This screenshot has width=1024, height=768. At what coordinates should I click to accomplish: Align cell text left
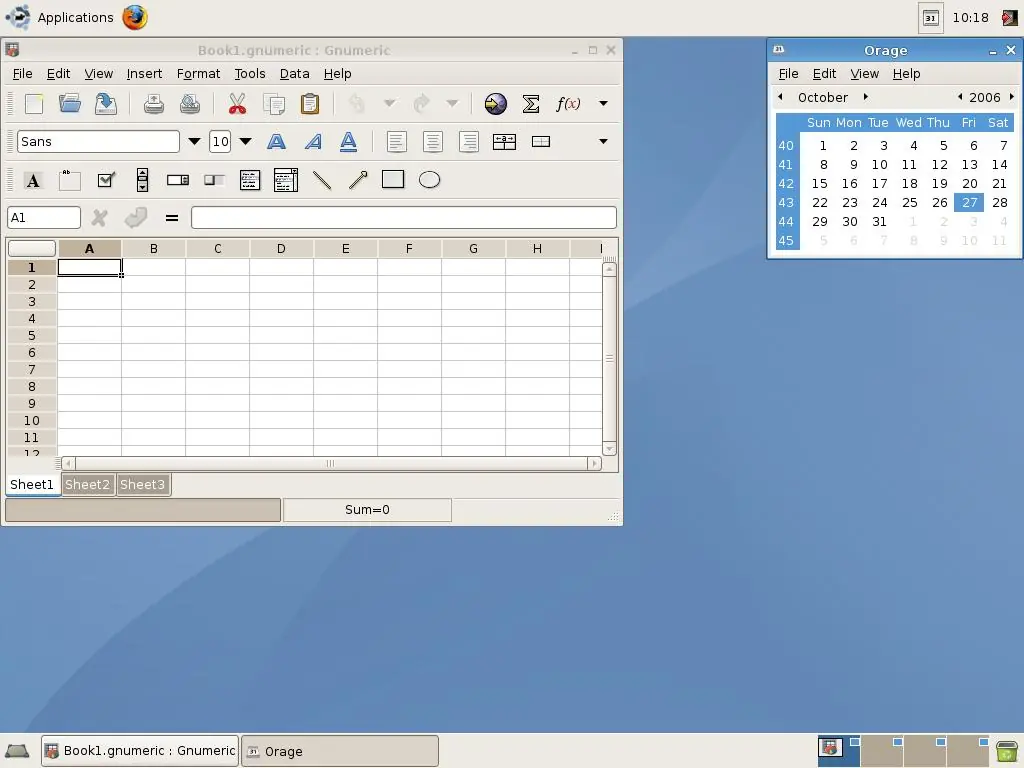coord(396,142)
